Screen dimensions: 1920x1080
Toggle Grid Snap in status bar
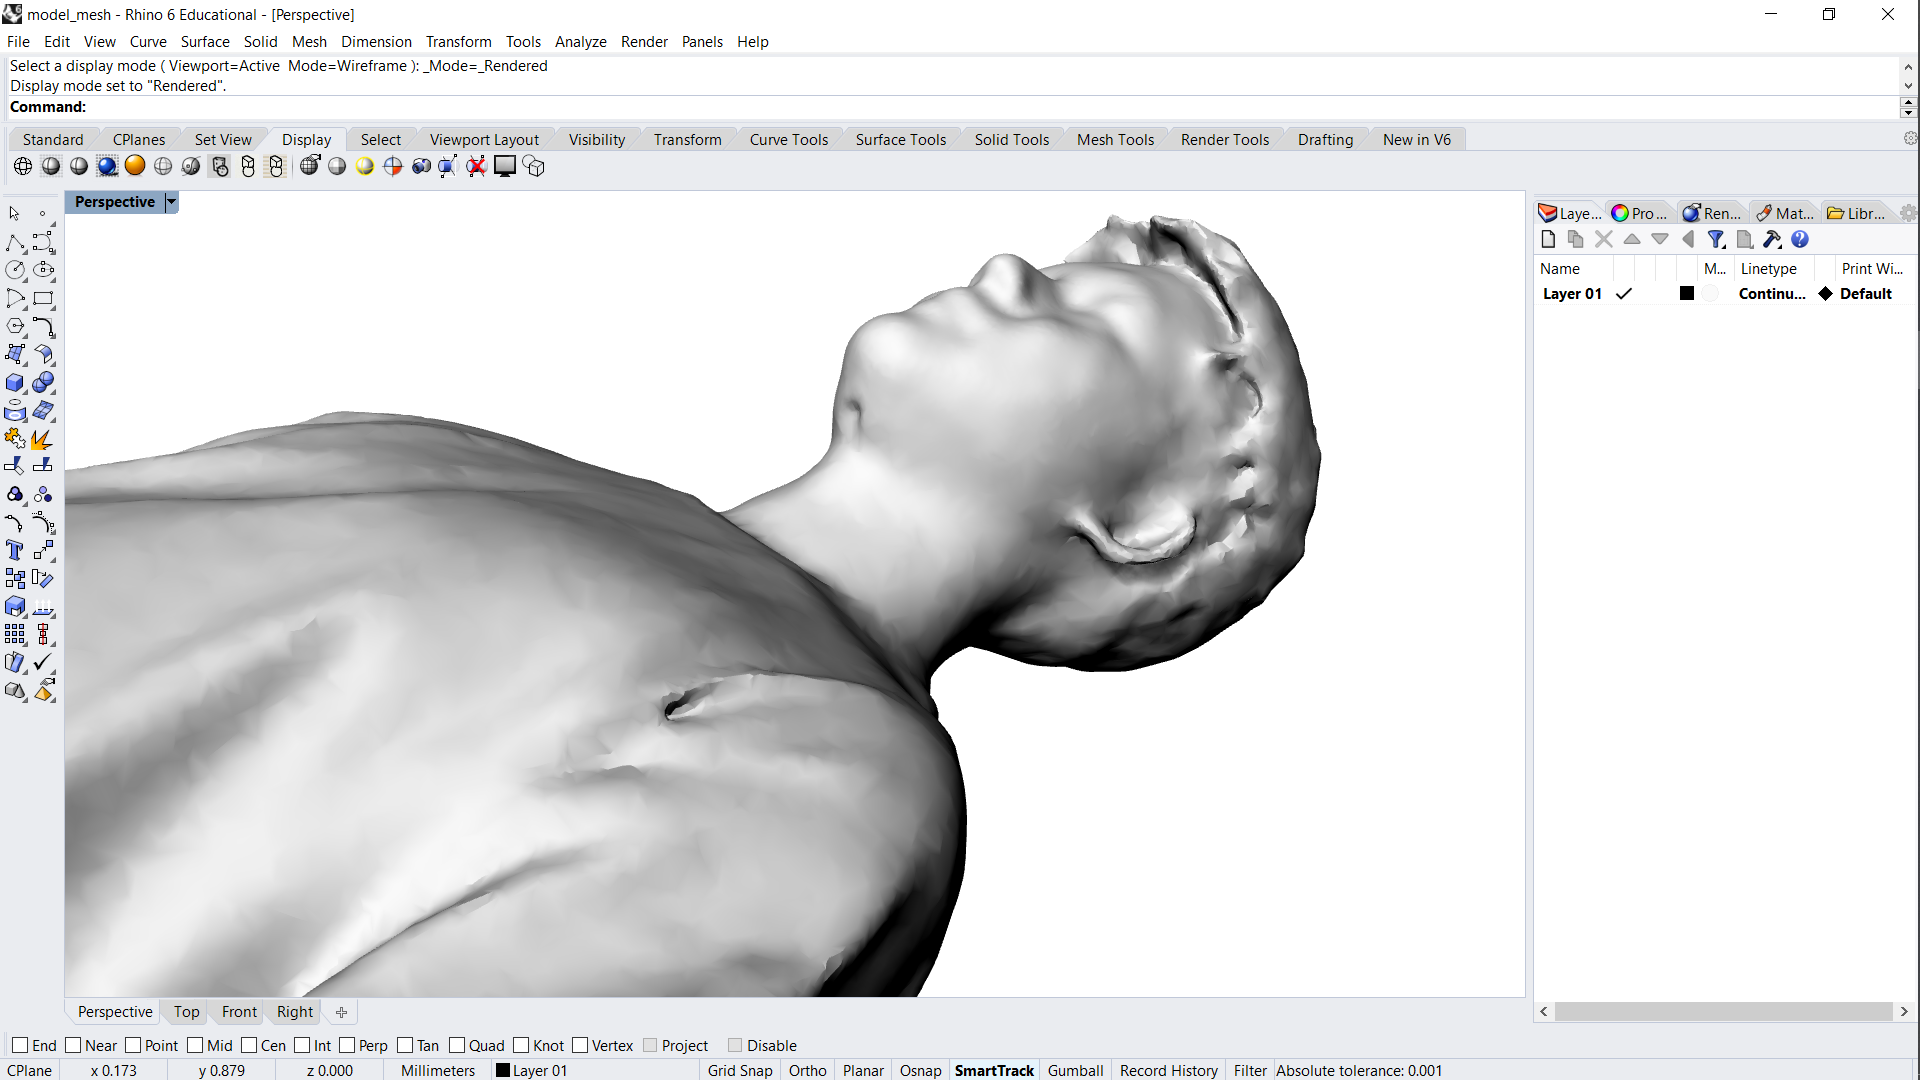[x=740, y=1070]
